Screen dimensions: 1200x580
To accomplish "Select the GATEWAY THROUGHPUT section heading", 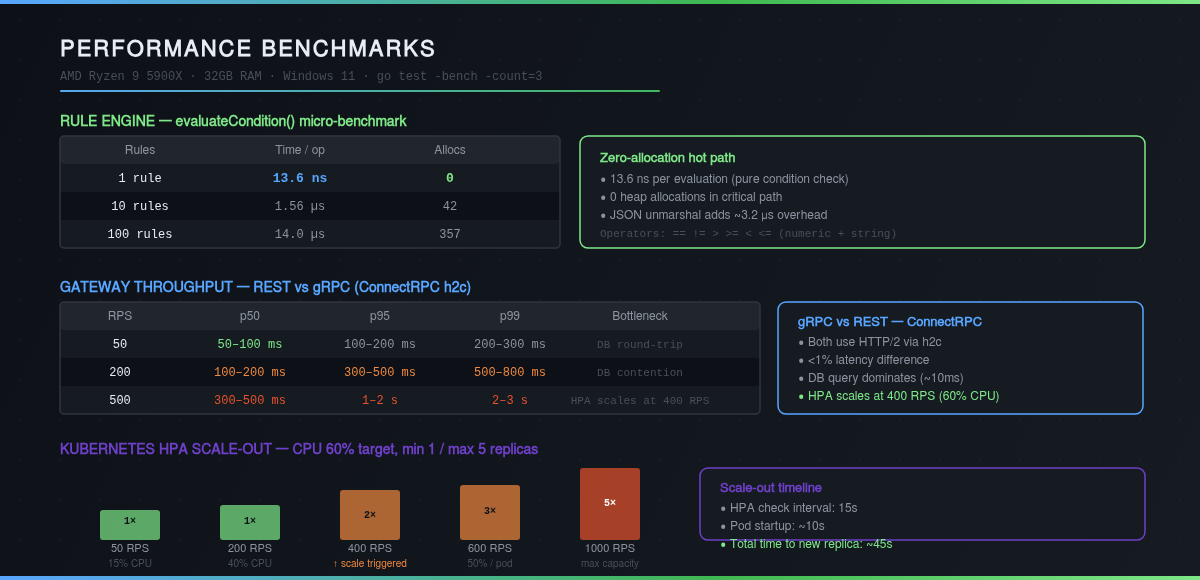I will pyautogui.click(x=265, y=286).
